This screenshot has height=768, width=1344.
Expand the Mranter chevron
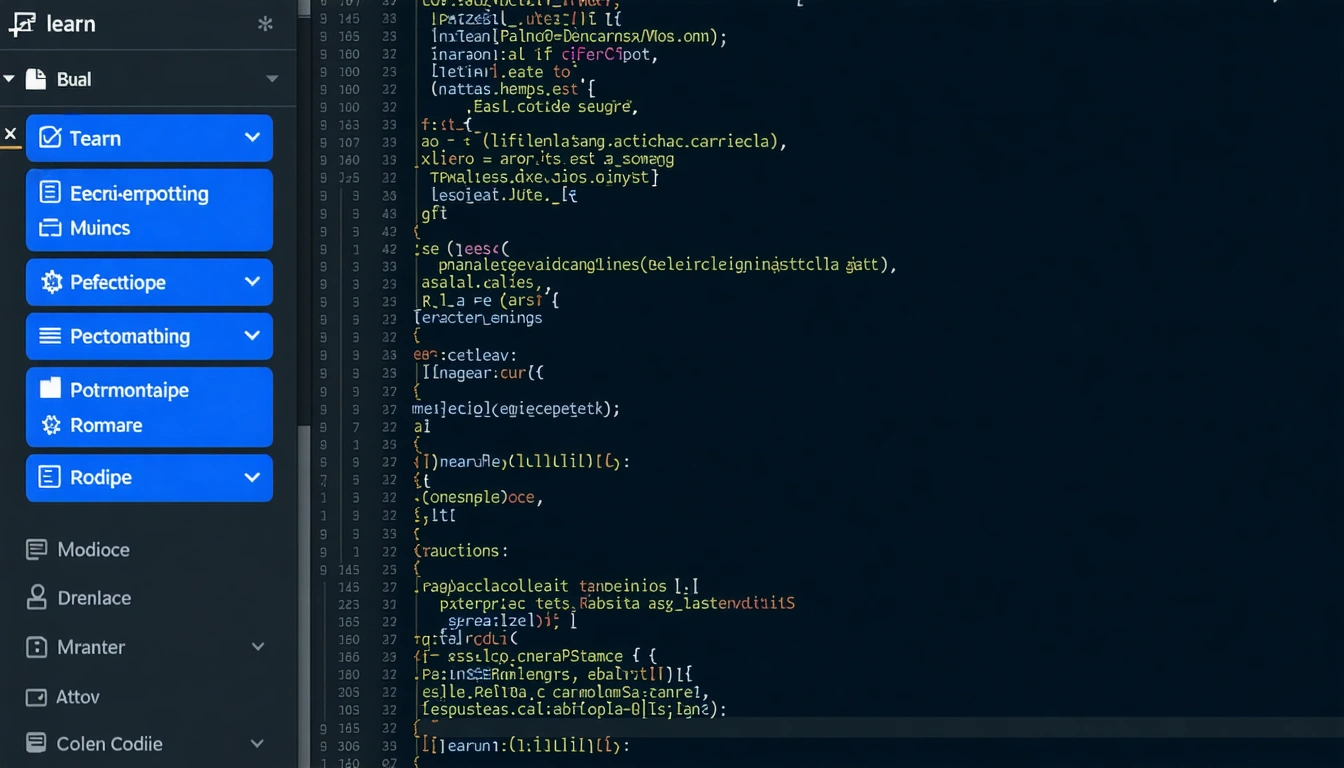[x=258, y=647]
